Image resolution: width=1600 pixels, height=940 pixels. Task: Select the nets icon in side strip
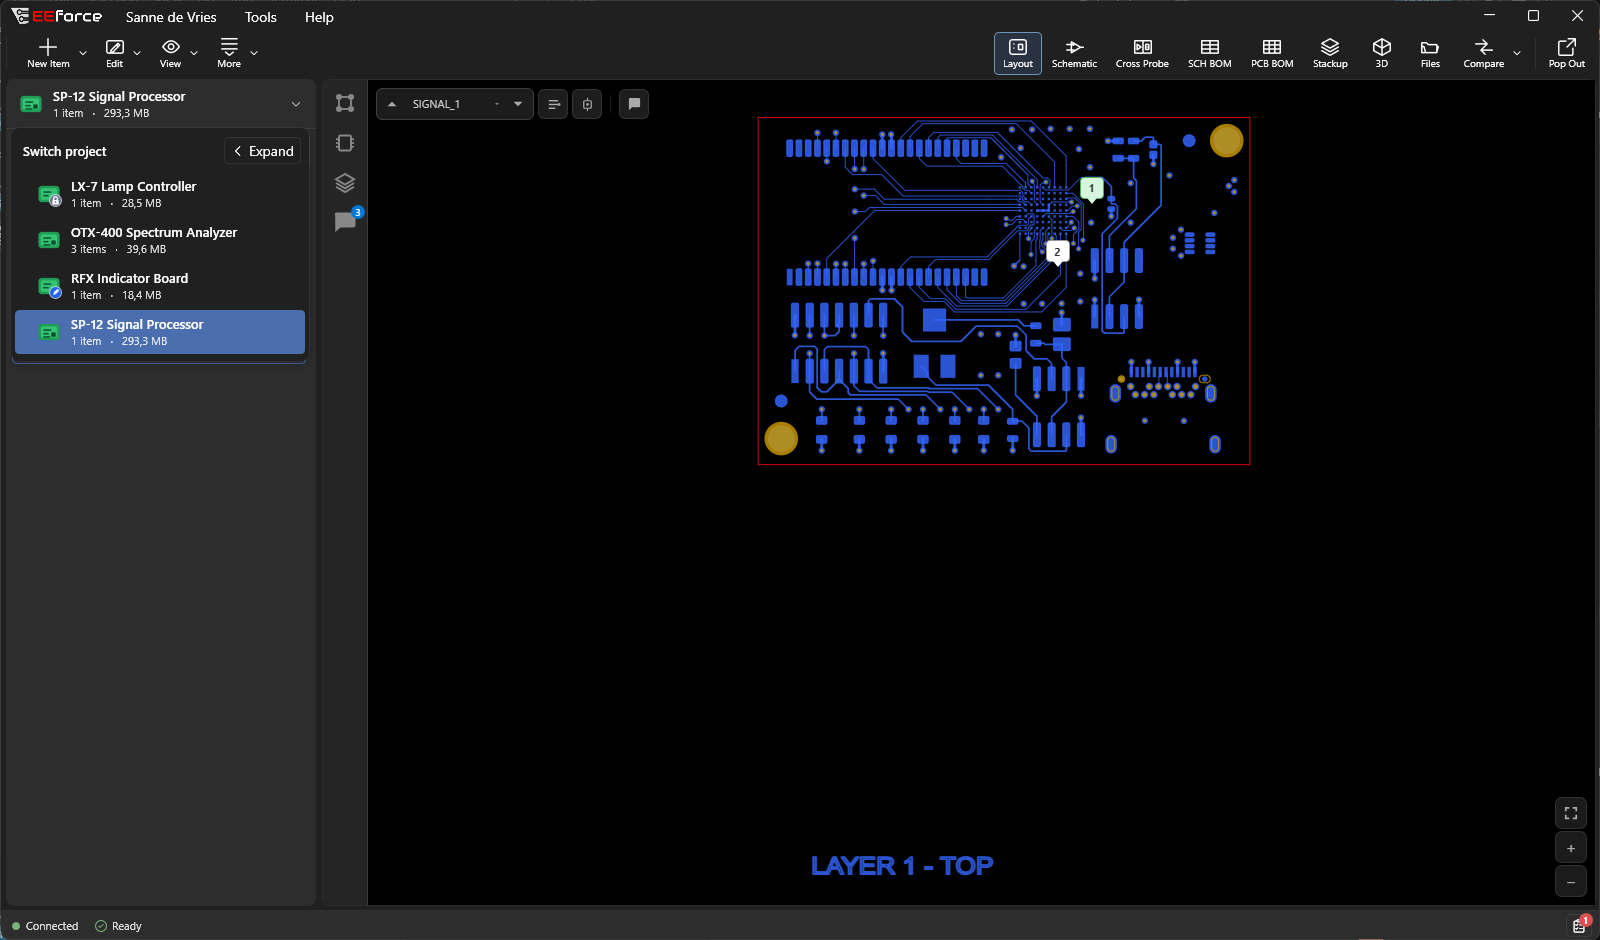345,103
